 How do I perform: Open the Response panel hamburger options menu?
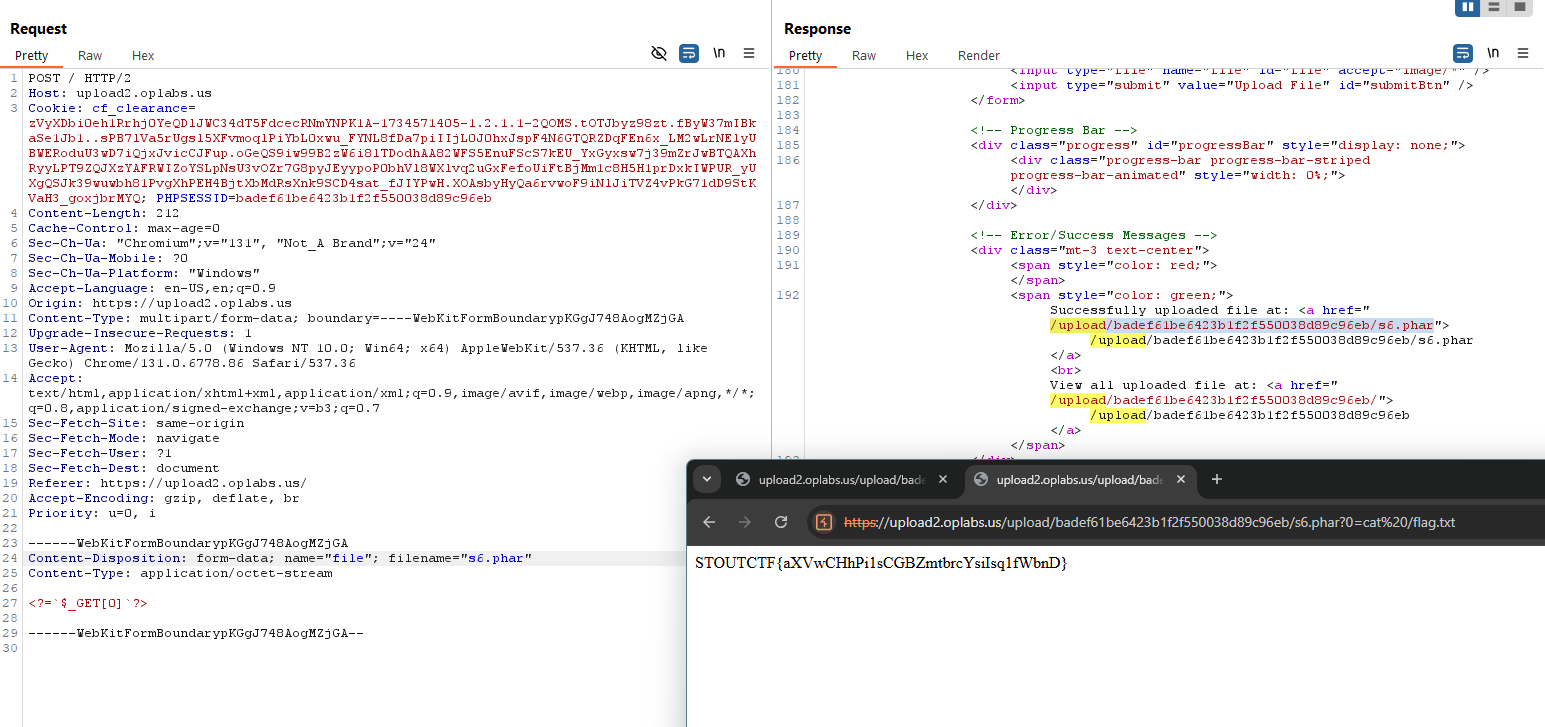click(1523, 54)
